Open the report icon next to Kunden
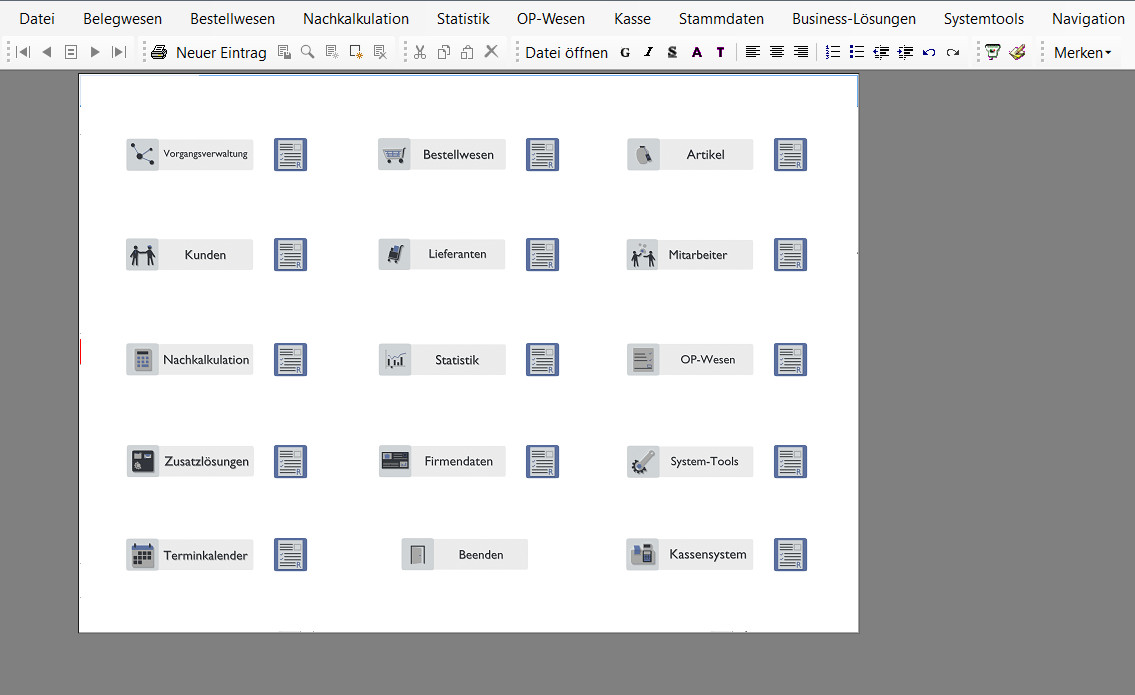This screenshot has height=695, width=1135. [290, 255]
